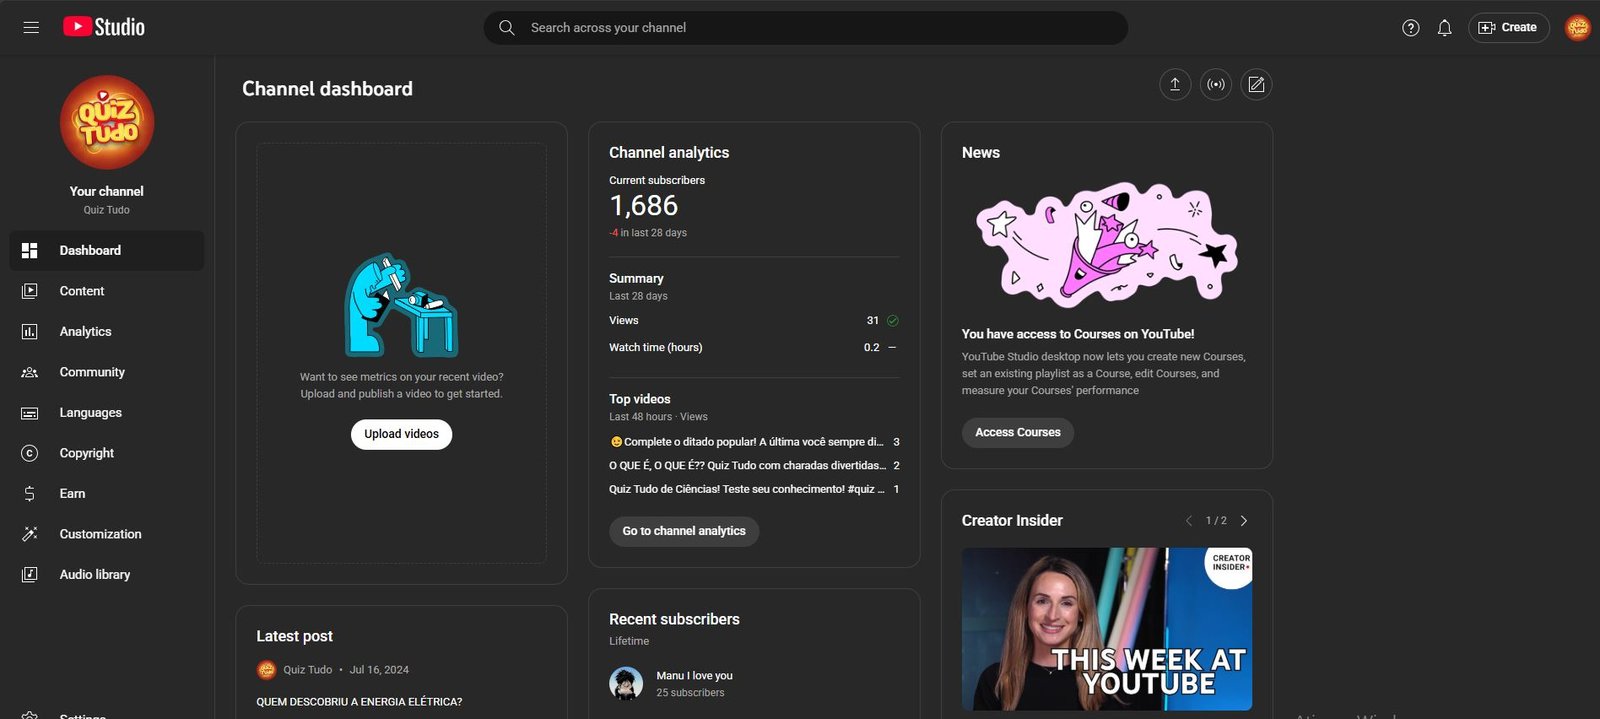Click post text 'QUEM DESCOBRIU A ENERGIA ELÉTRICA?'

[x=359, y=702]
